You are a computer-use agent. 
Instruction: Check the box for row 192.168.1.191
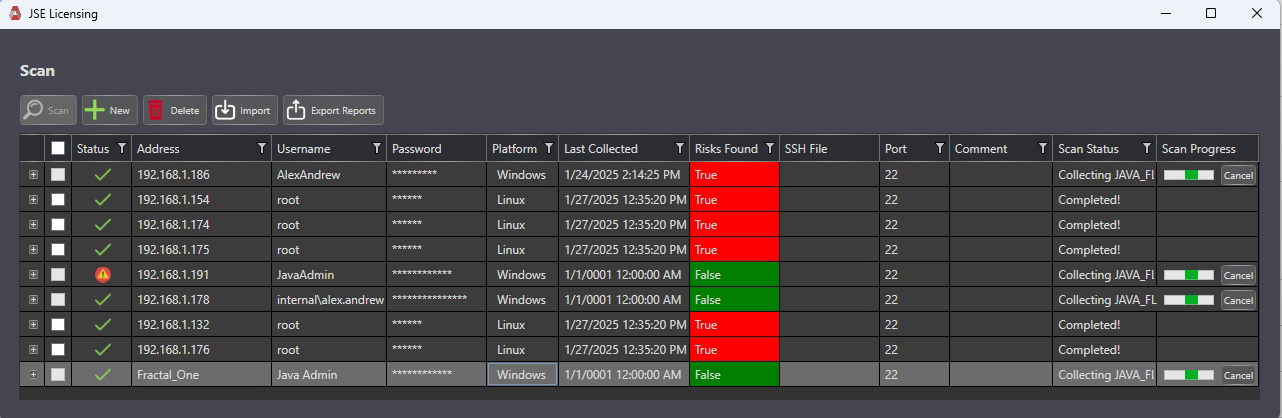point(58,275)
